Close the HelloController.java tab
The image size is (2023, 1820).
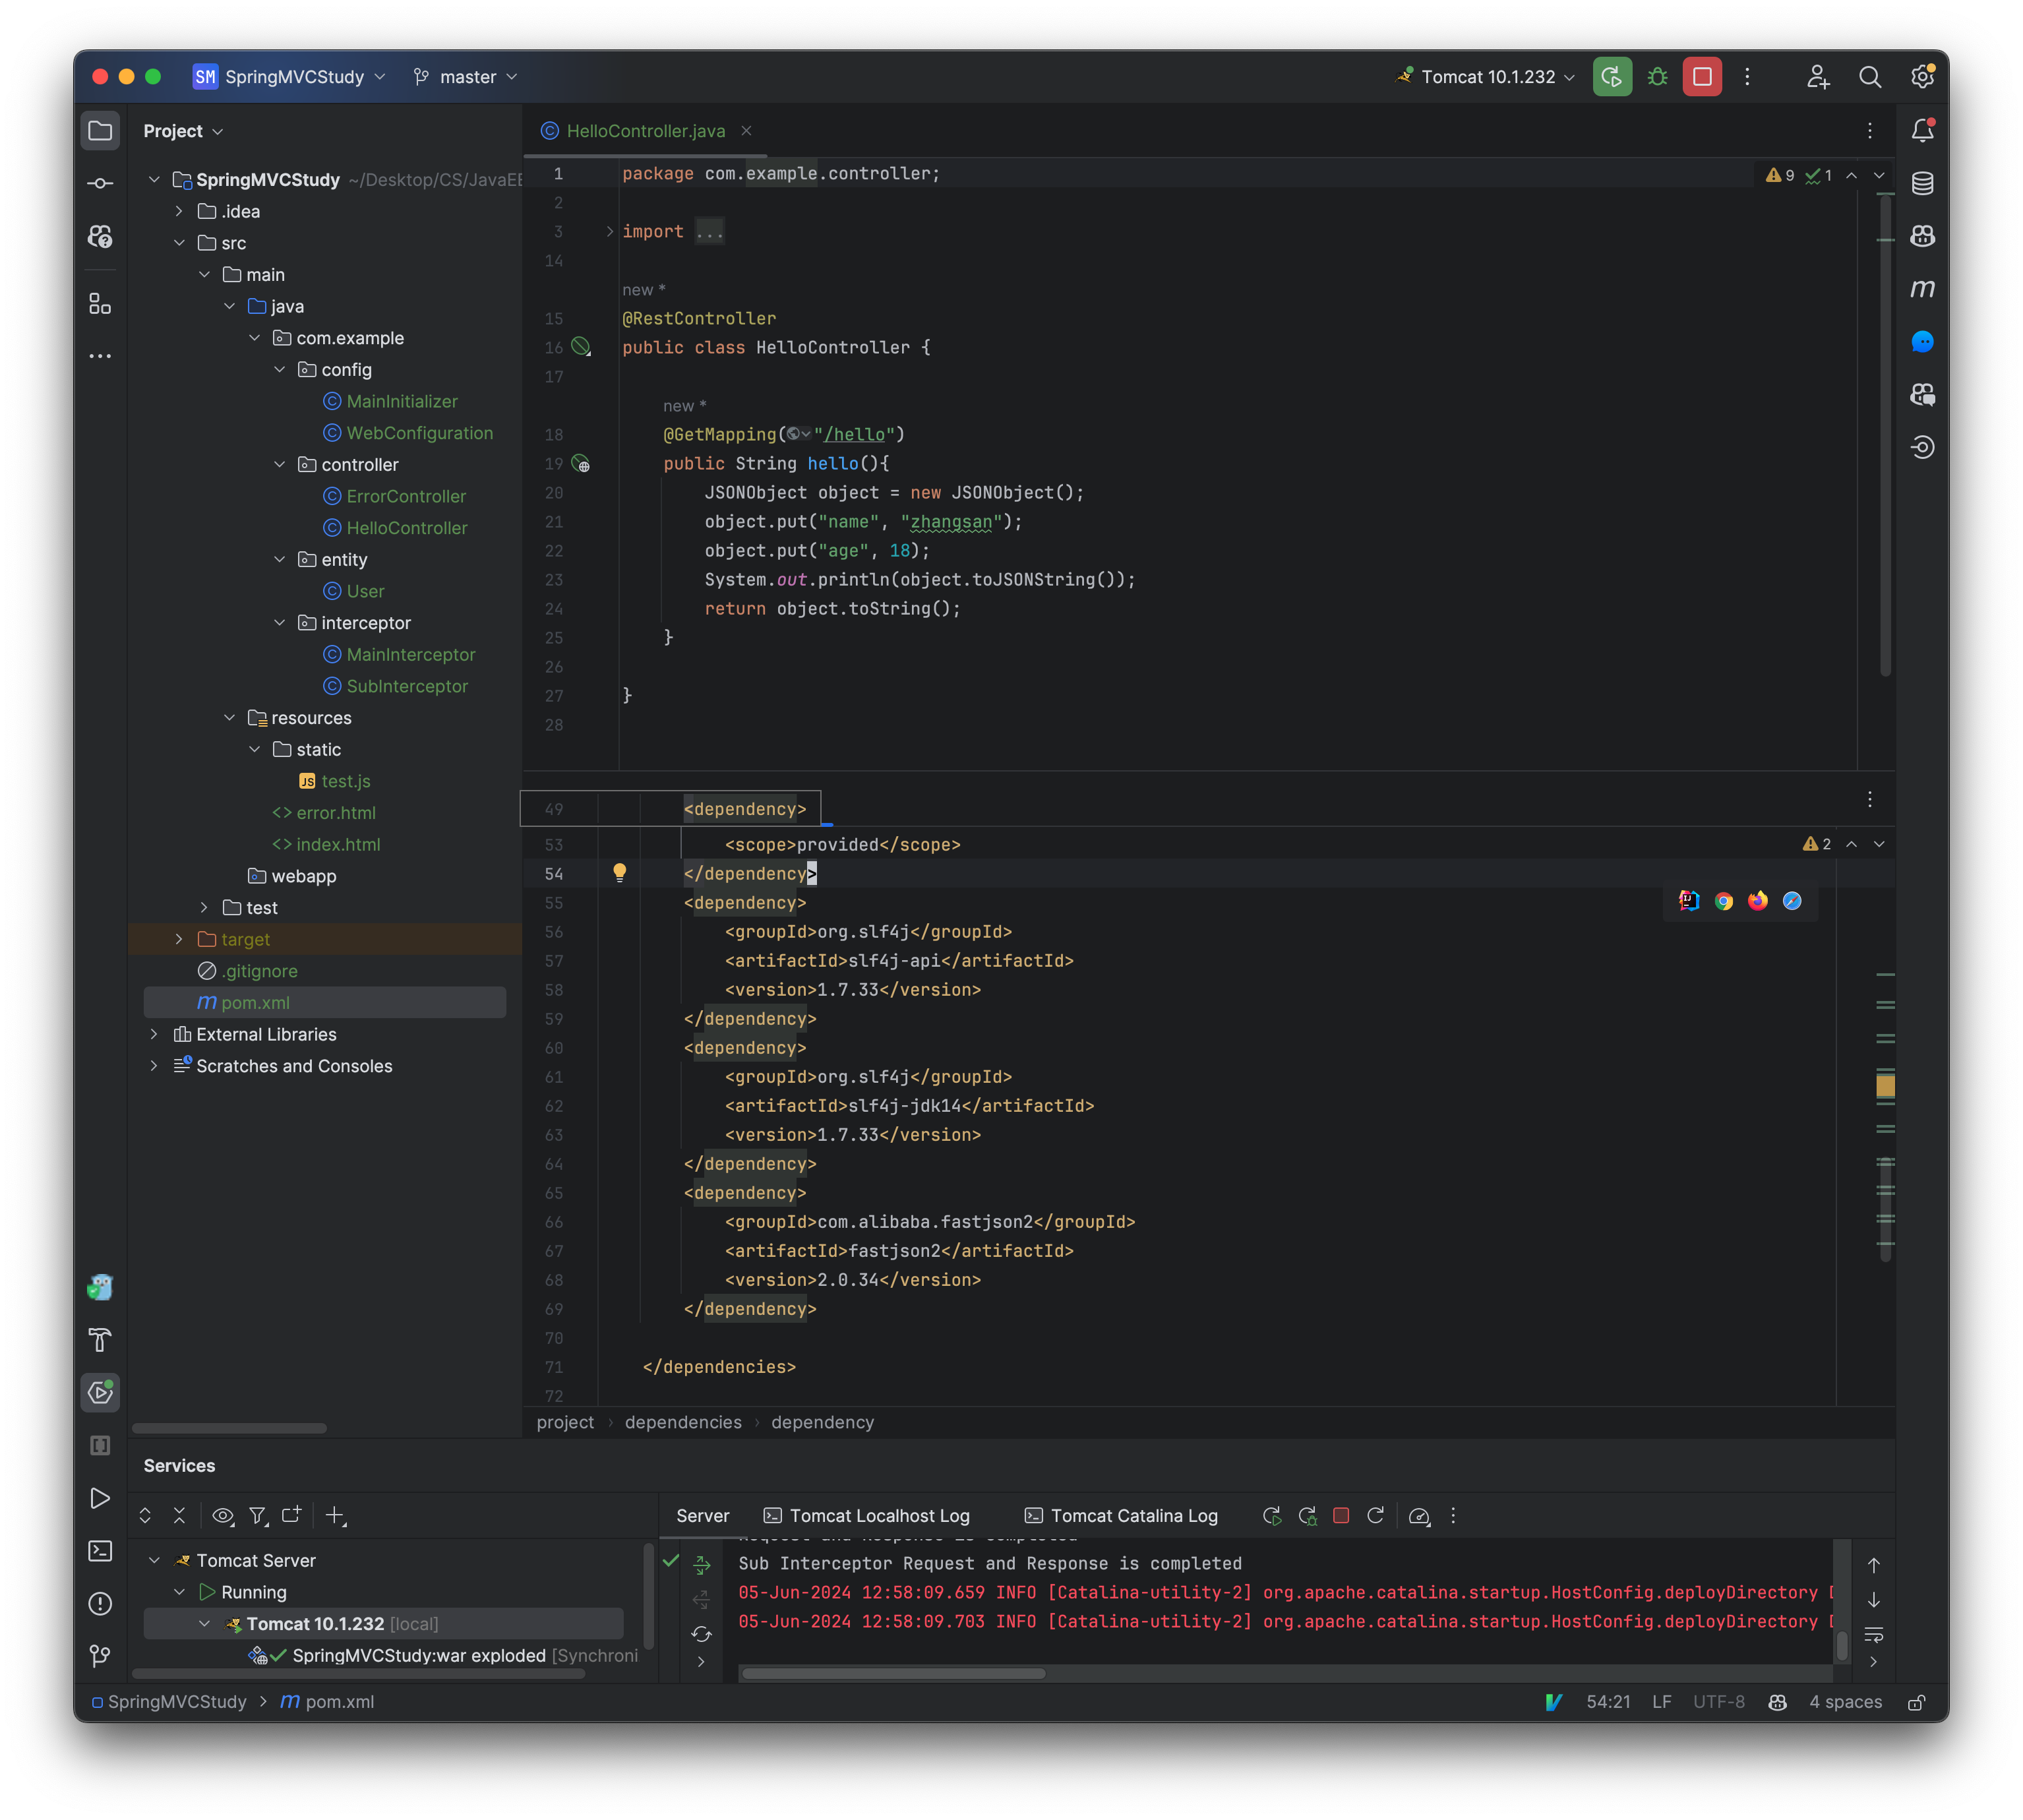pos(746,131)
